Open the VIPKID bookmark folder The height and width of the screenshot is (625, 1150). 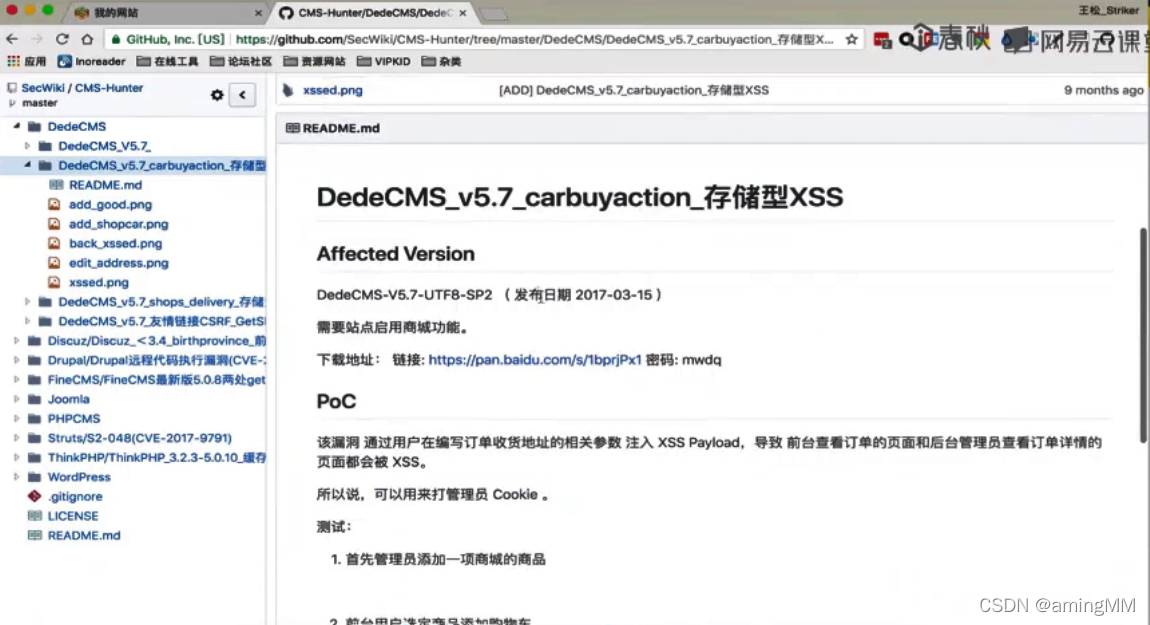click(384, 62)
